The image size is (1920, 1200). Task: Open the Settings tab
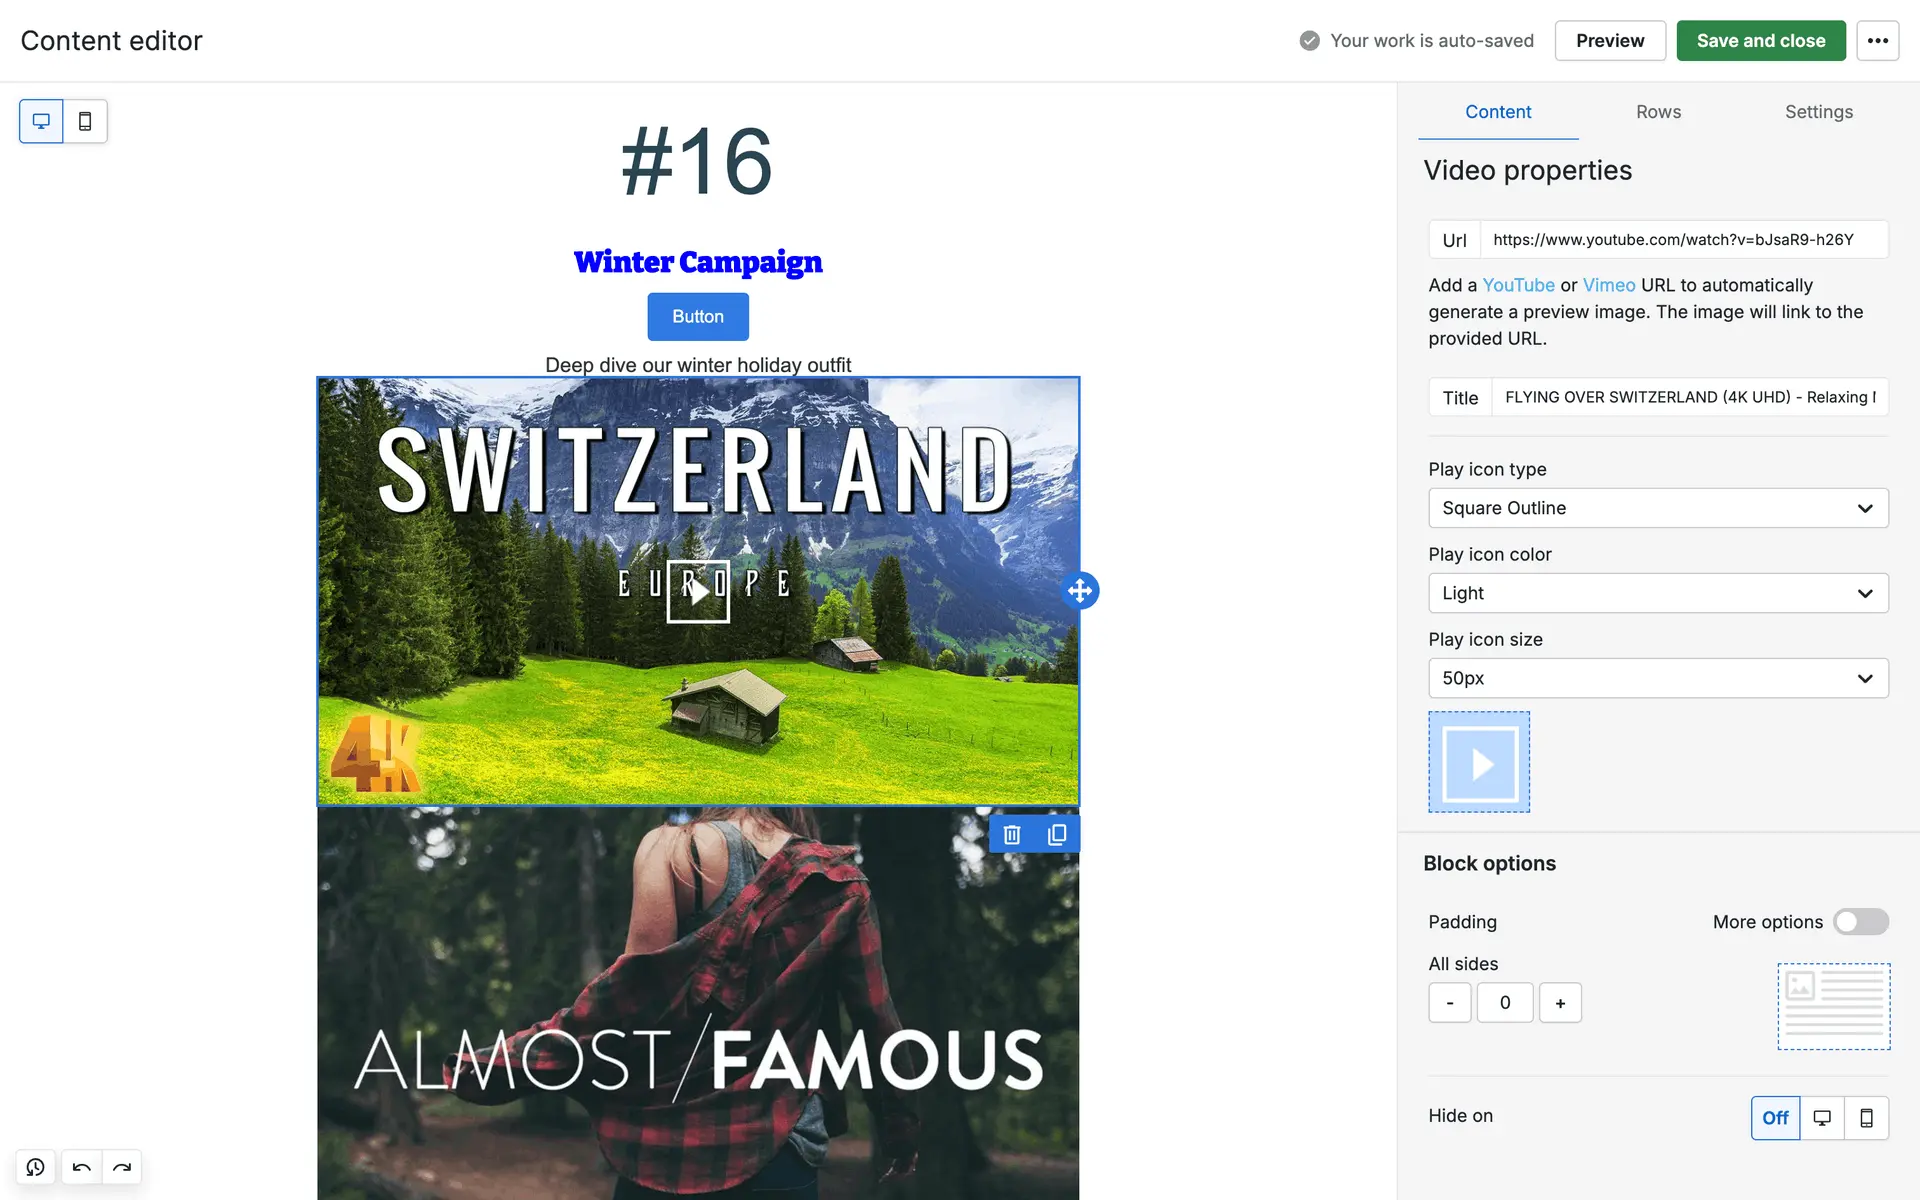coord(1819,112)
